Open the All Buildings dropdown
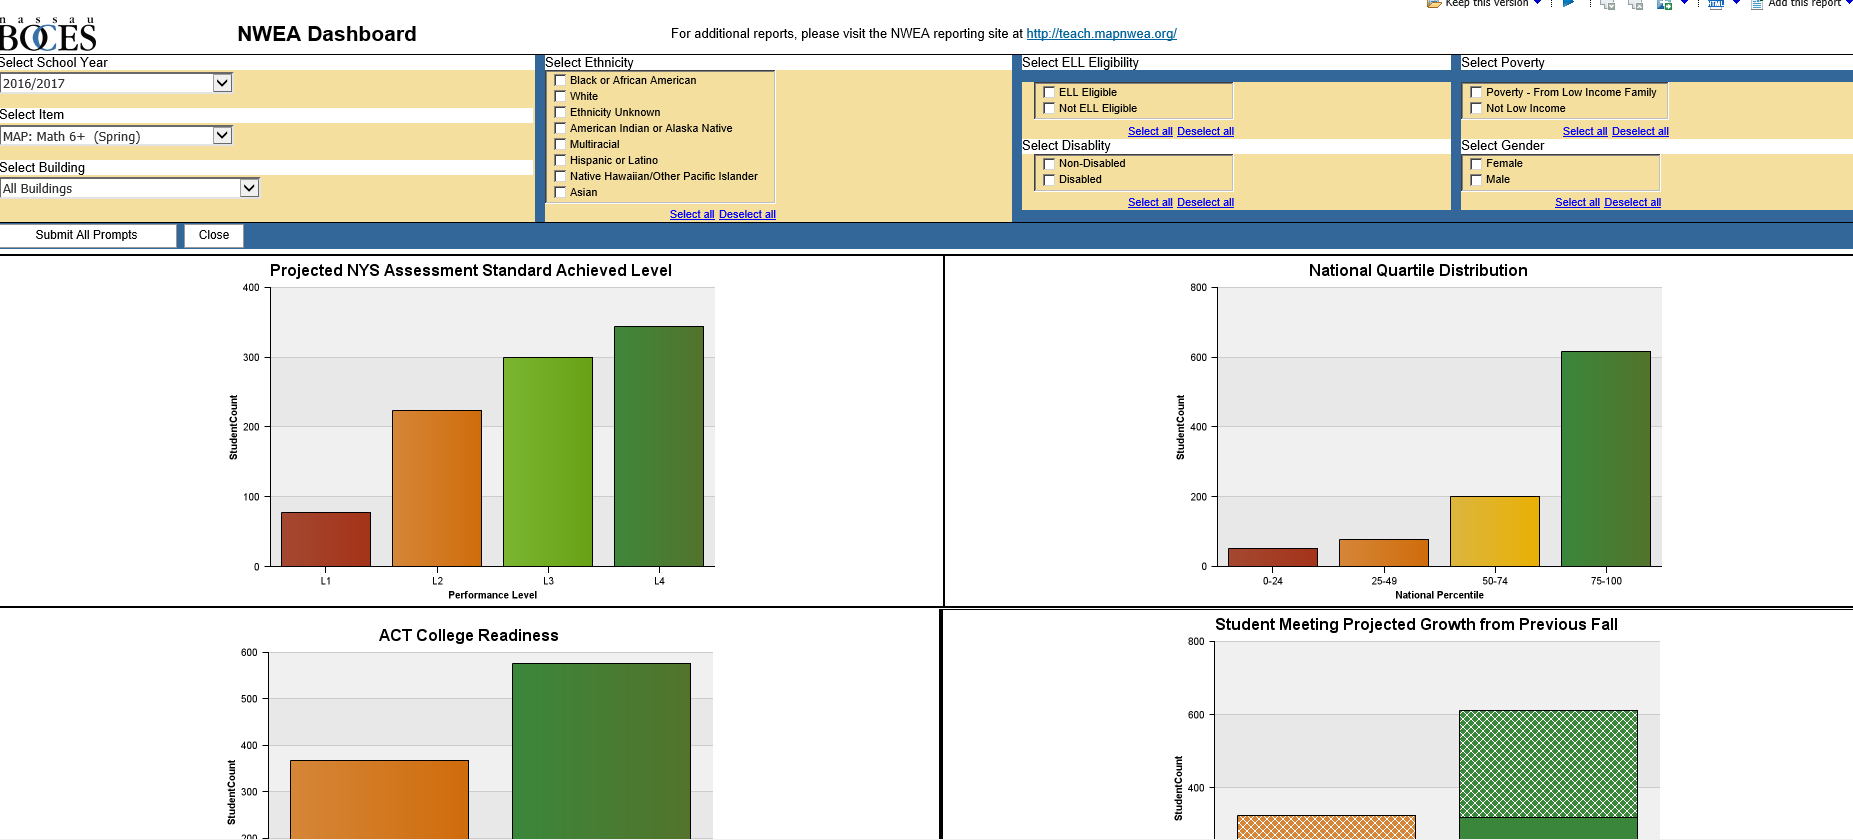The height and width of the screenshot is (840, 1853). (130, 188)
